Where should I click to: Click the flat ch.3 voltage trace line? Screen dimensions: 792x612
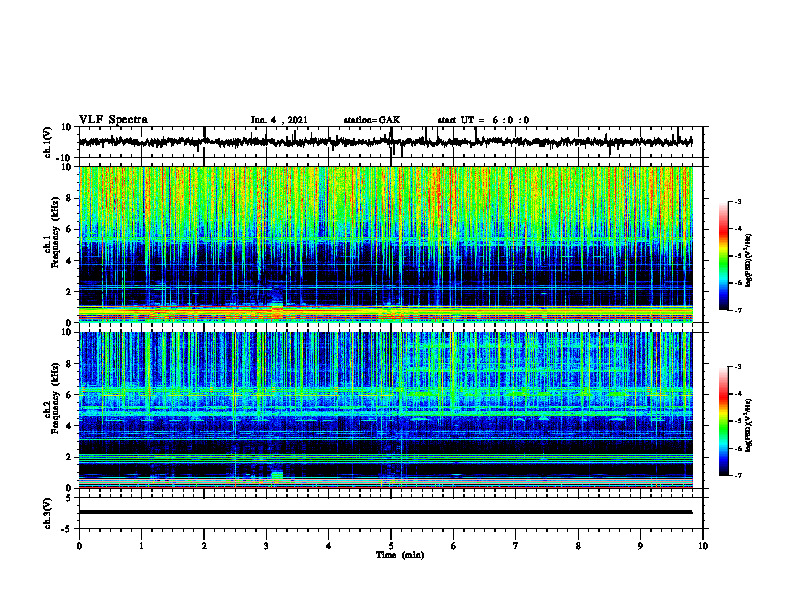click(x=385, y=512)
